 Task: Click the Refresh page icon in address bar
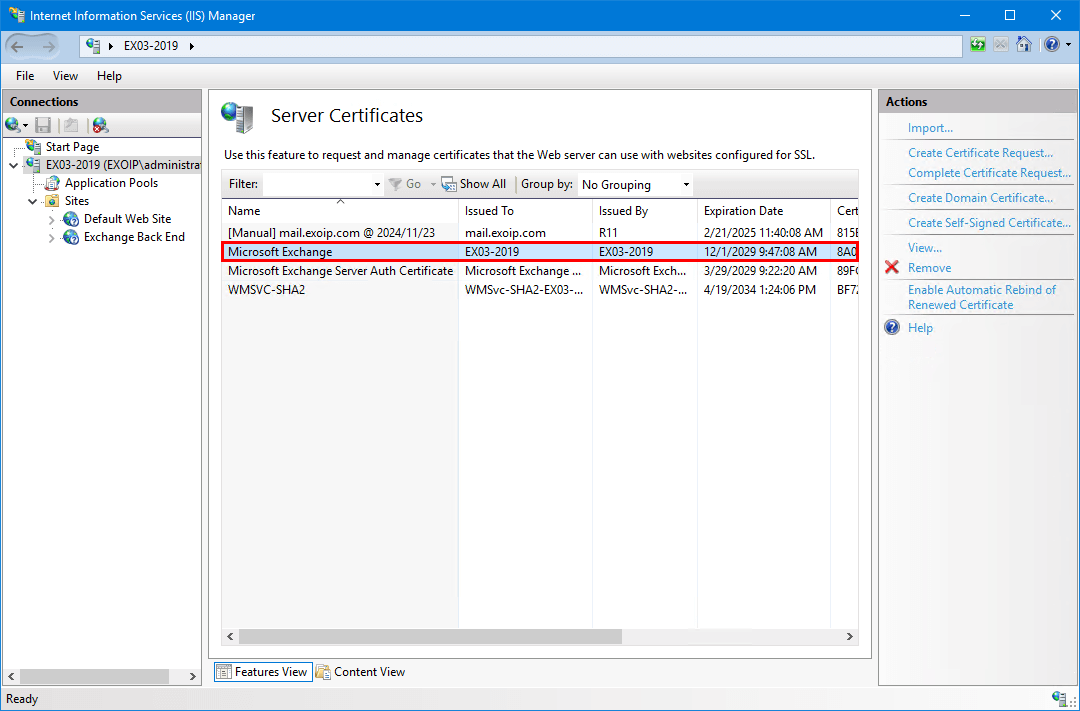click(x=977, y=45)
